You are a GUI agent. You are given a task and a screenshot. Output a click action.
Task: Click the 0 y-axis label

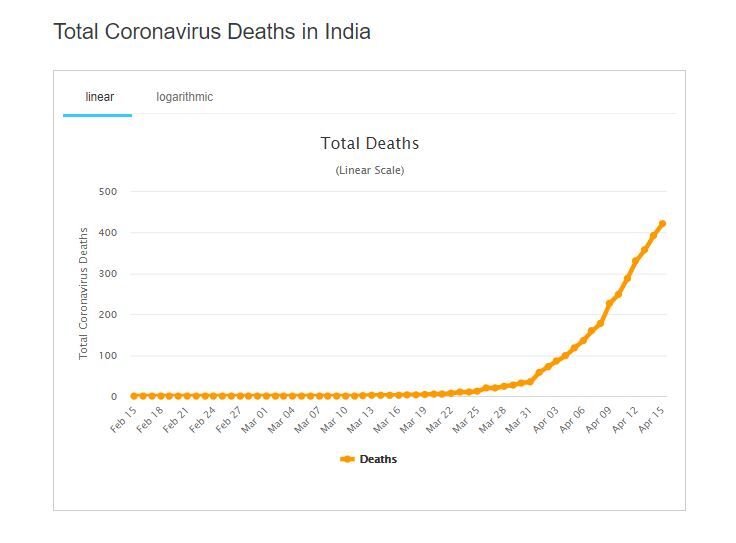[x=113, y=397]
